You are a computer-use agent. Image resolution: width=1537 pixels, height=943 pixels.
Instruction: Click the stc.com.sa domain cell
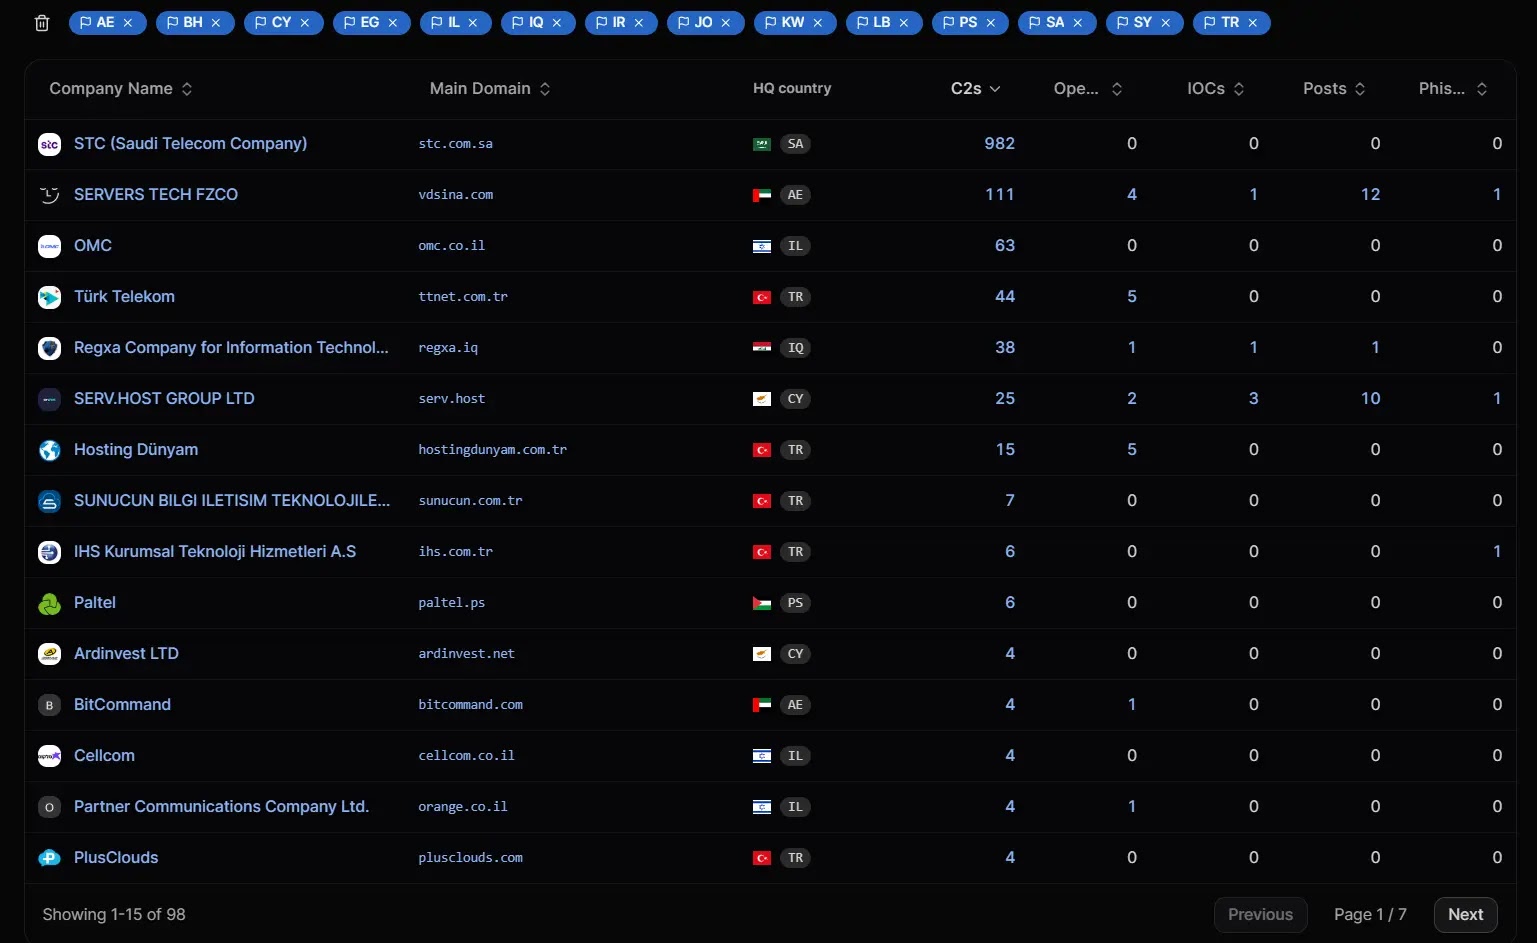pyautogui.click(x=455, y=144)
